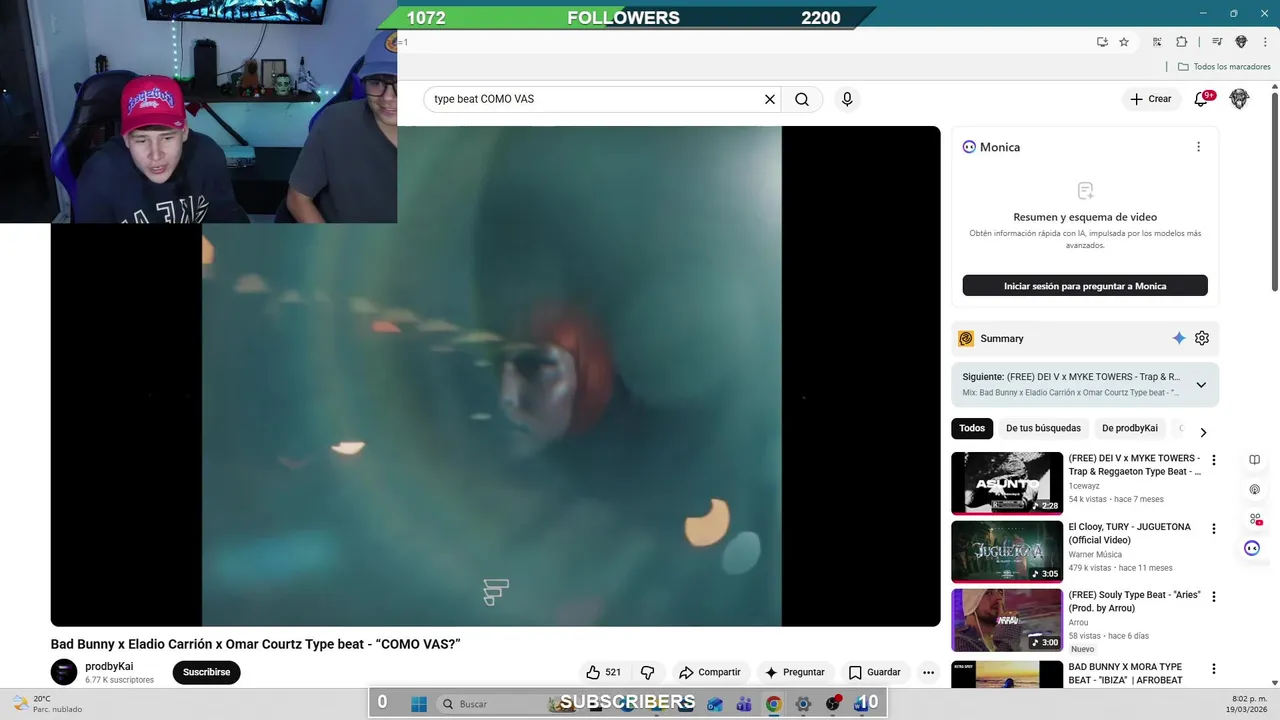This screenshot has height=720, width=1280.
Task: Save video with Guardar button
Action: (x=875, y=672)
